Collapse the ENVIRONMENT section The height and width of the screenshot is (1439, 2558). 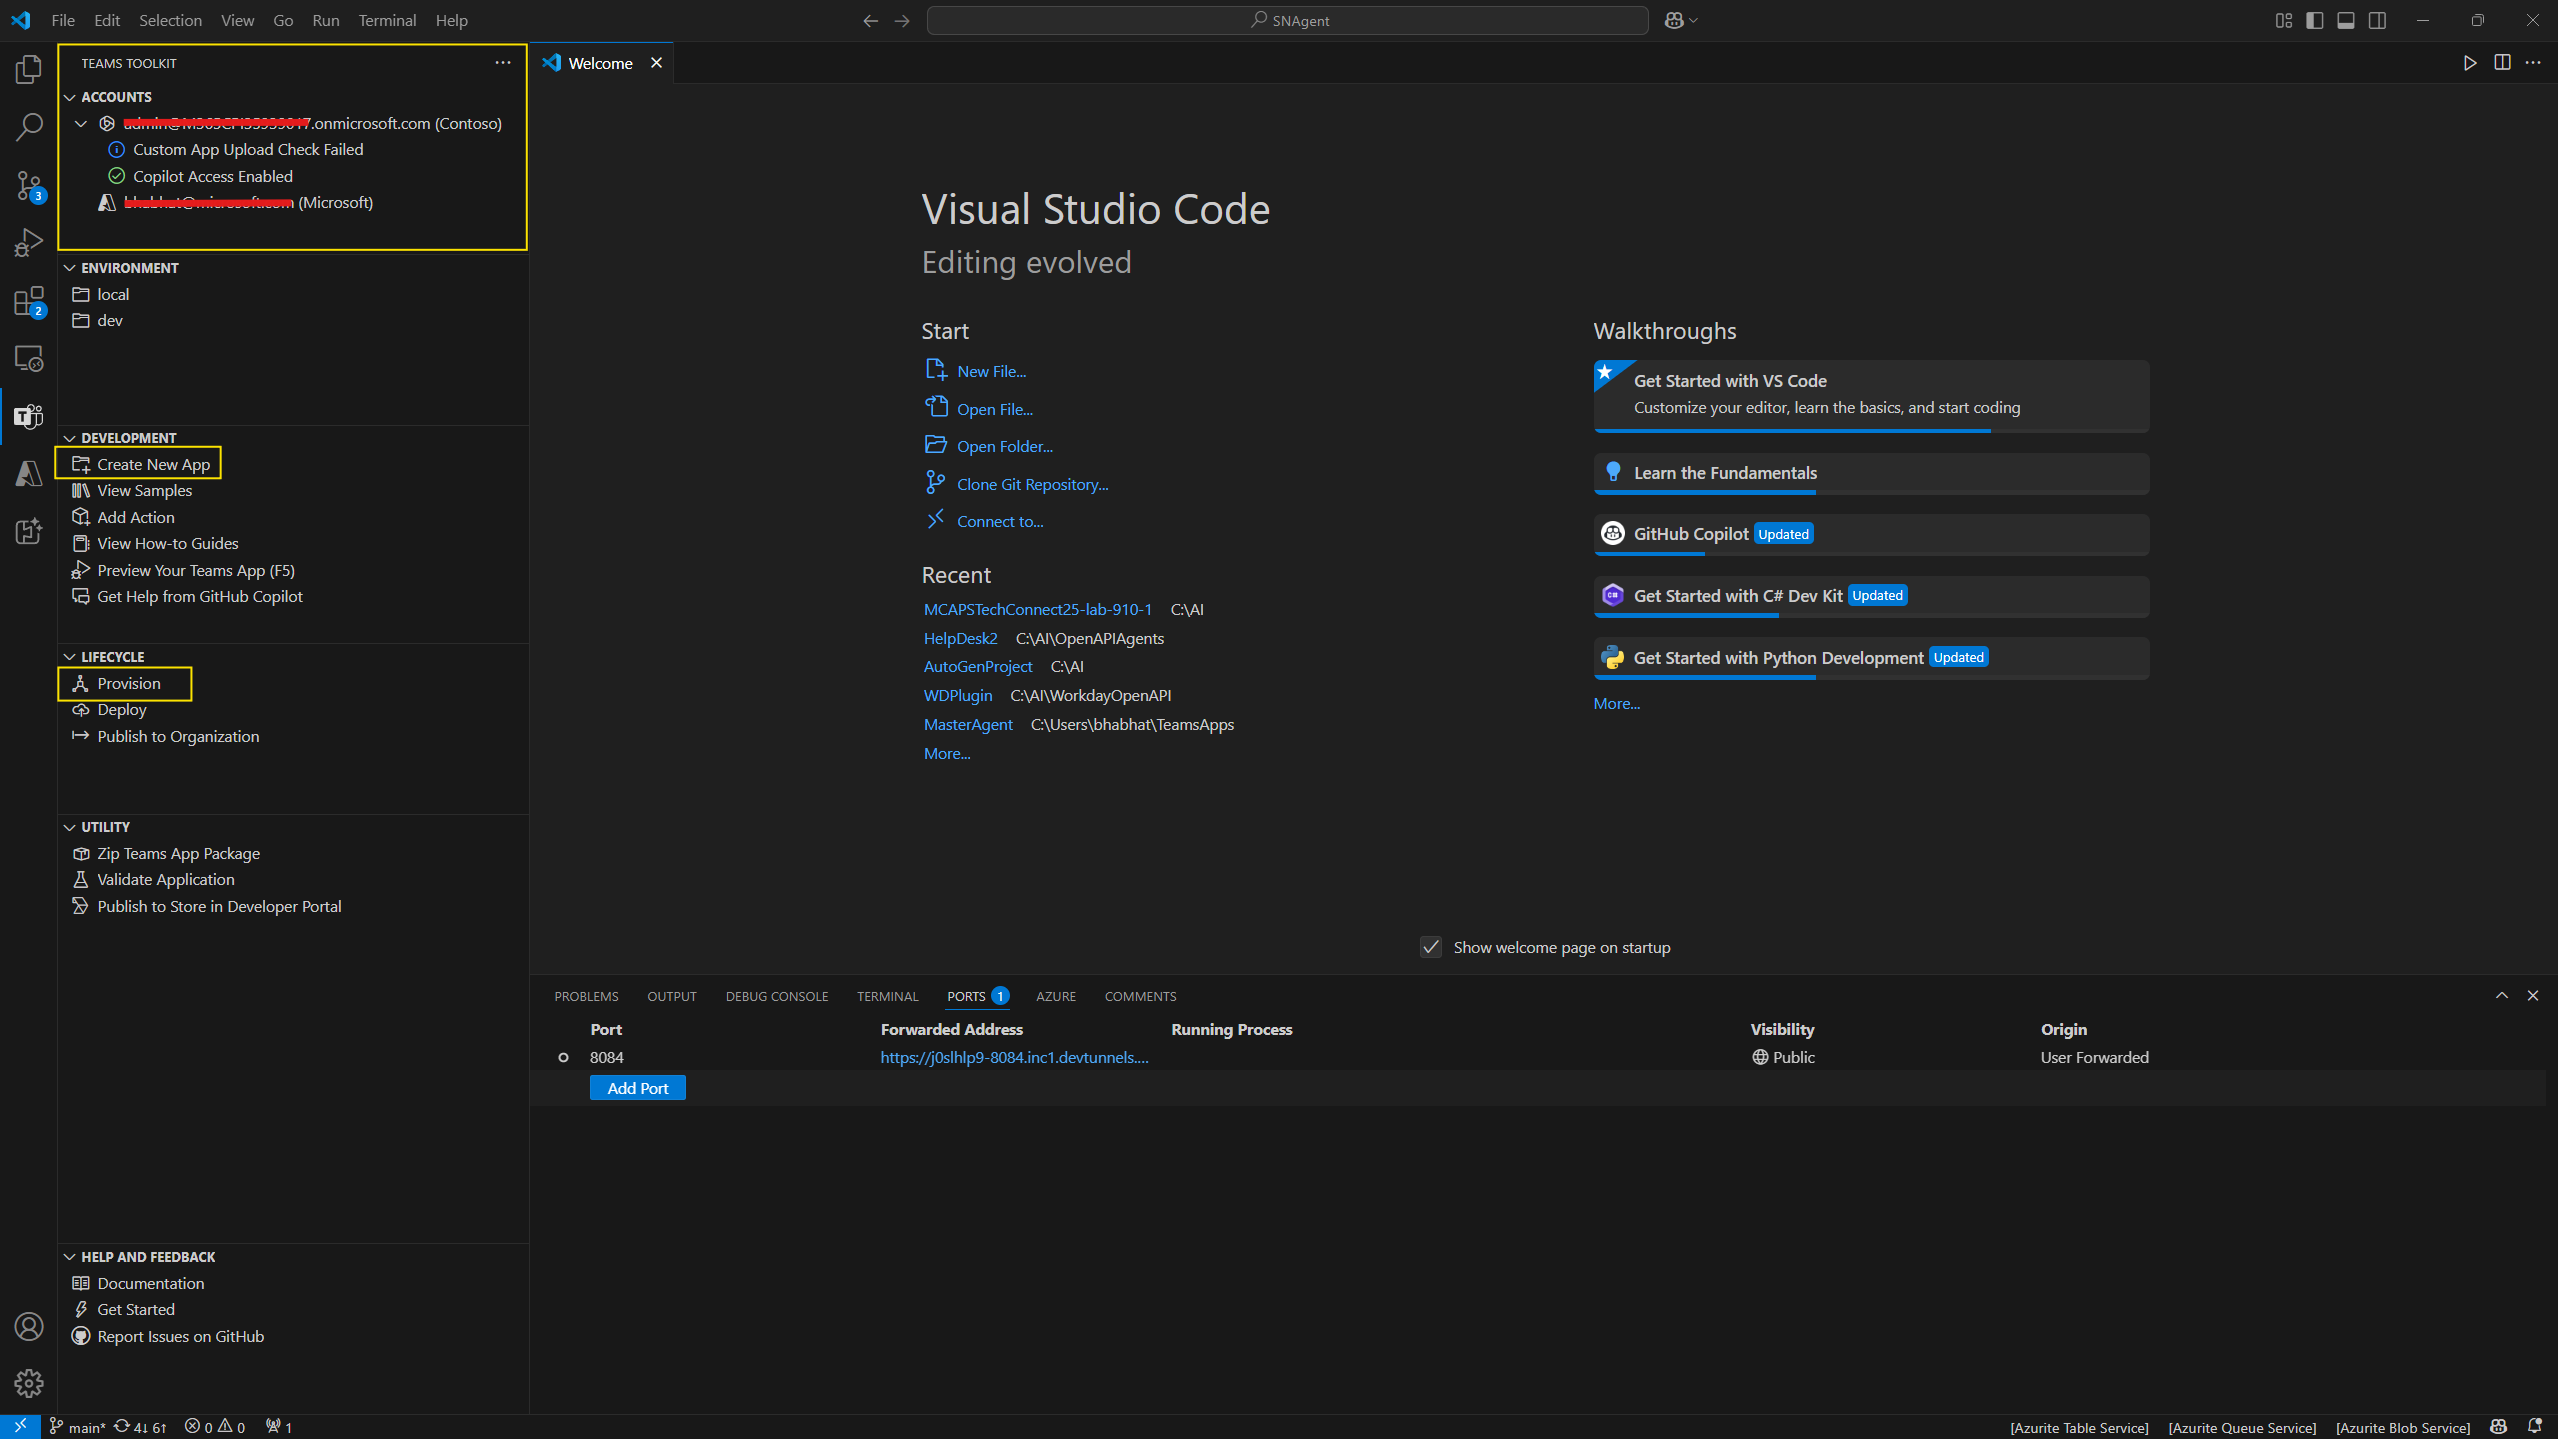pyautogui.click(x=70, y=268)
